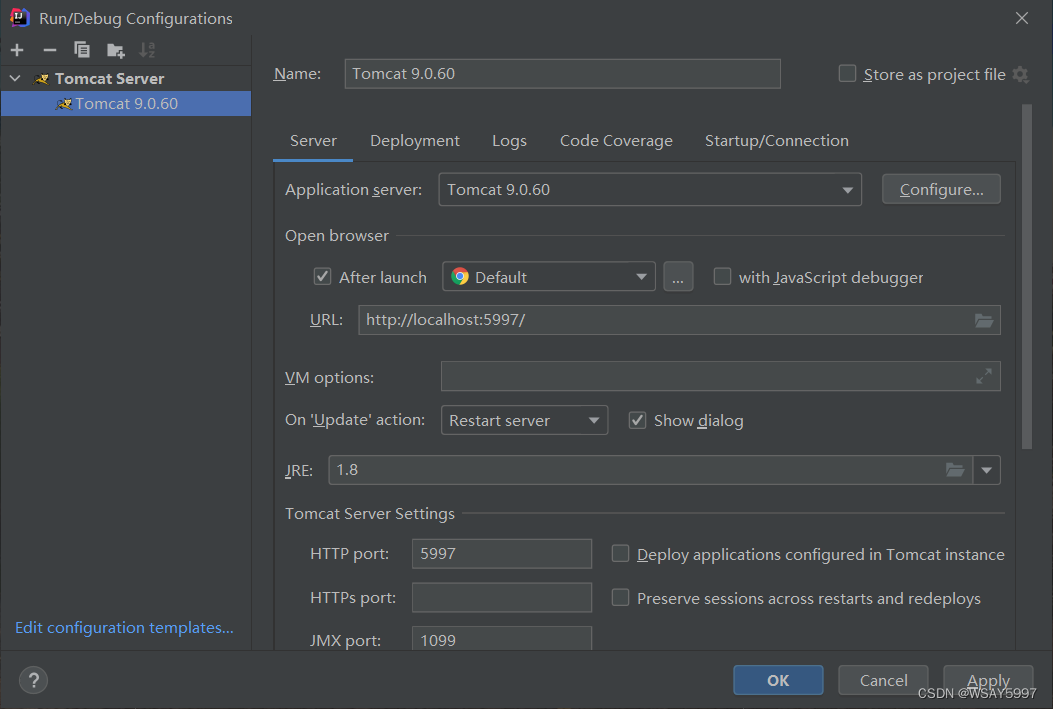
Task: Select Tomcat 9.0.60 in configuration tree
Action: tap(126, 103)
